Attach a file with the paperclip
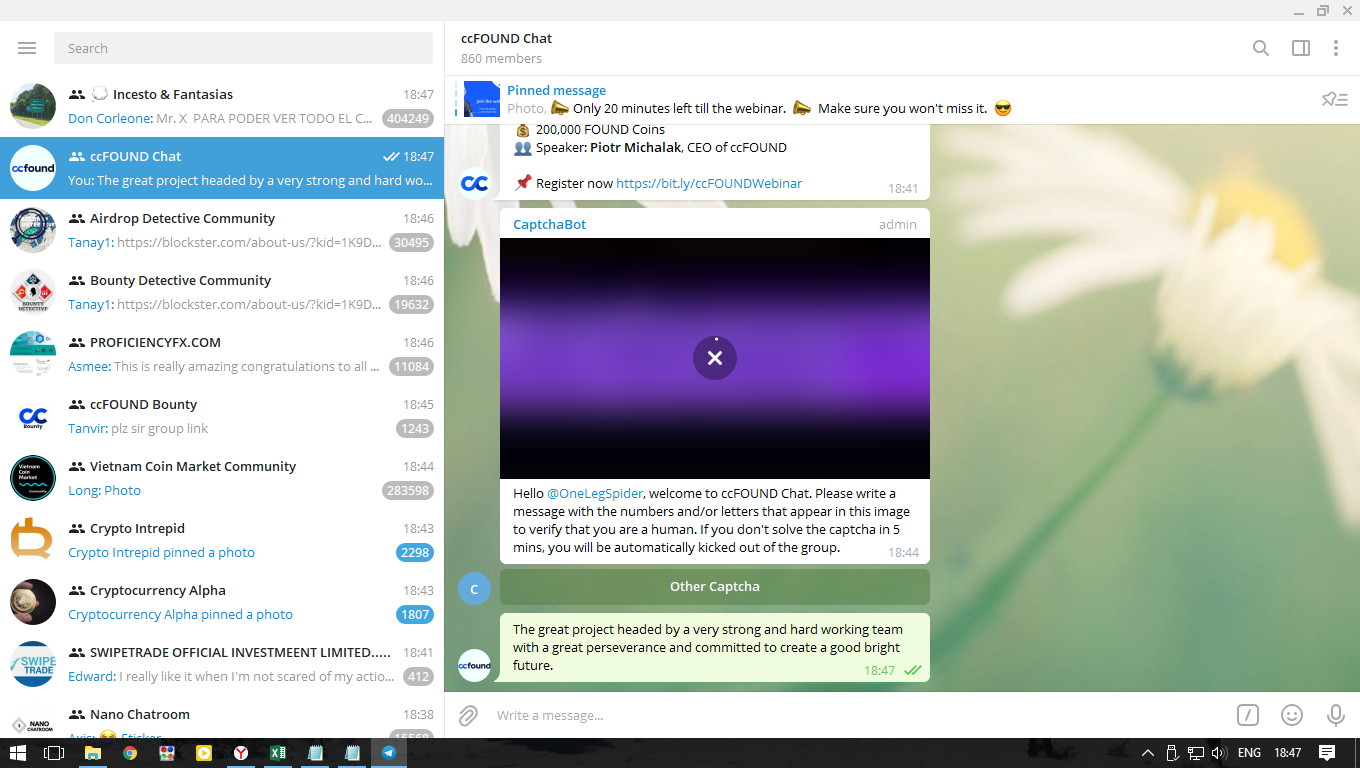Viewport: 1360px width, 768px height. click(468, 715)
